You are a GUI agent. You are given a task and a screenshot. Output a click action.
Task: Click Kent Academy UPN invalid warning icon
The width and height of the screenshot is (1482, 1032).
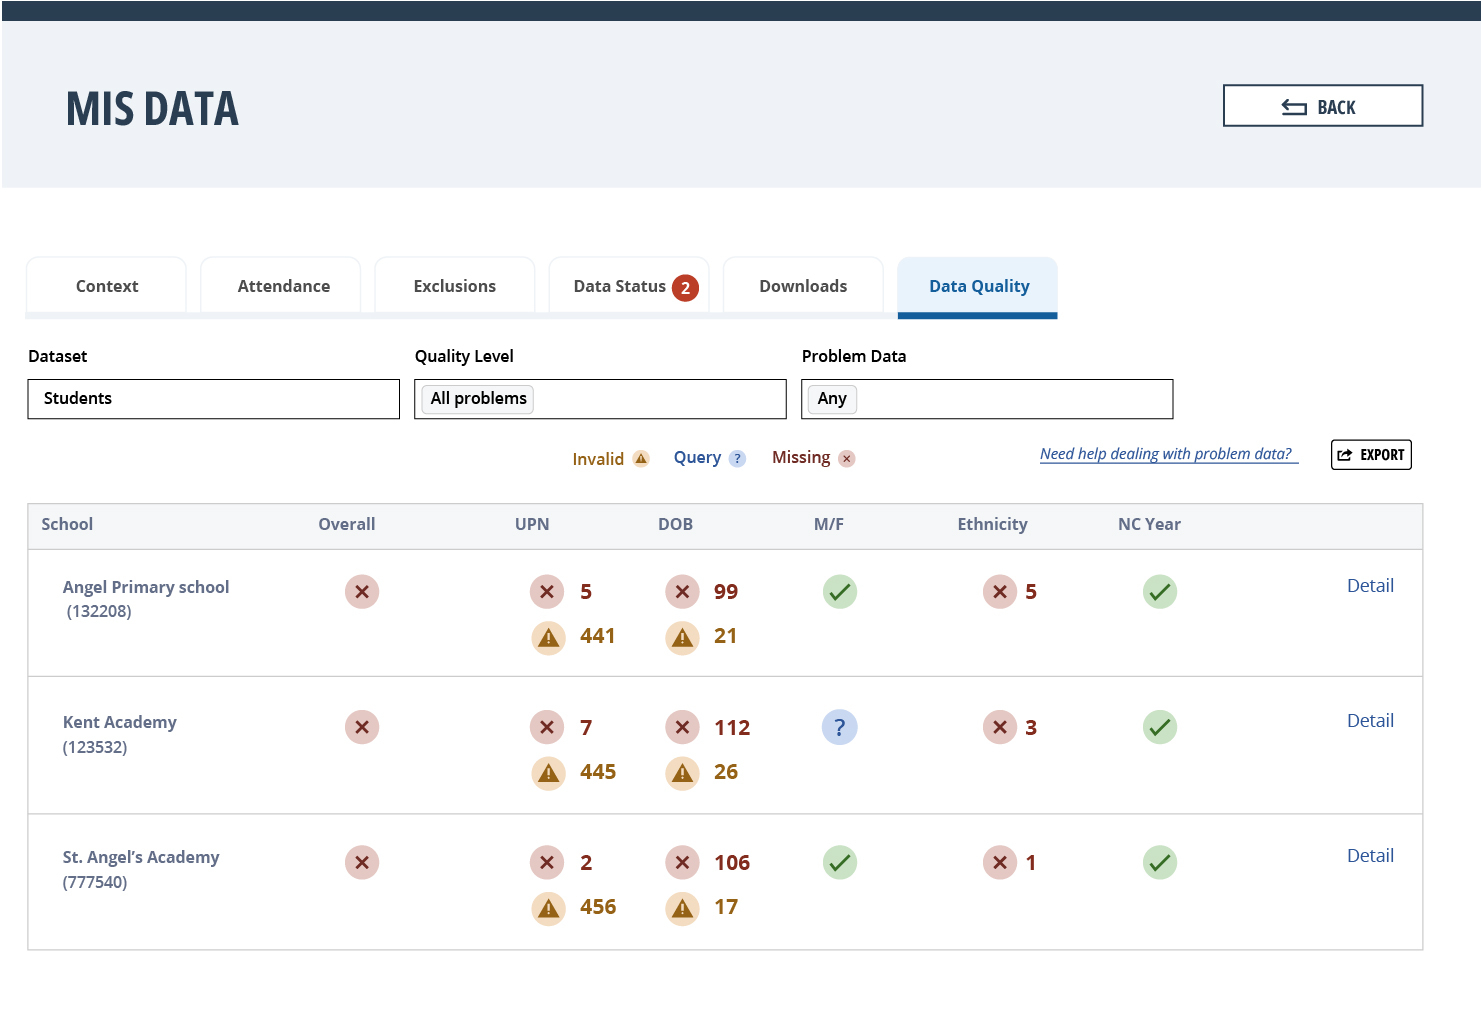point(548,773)
